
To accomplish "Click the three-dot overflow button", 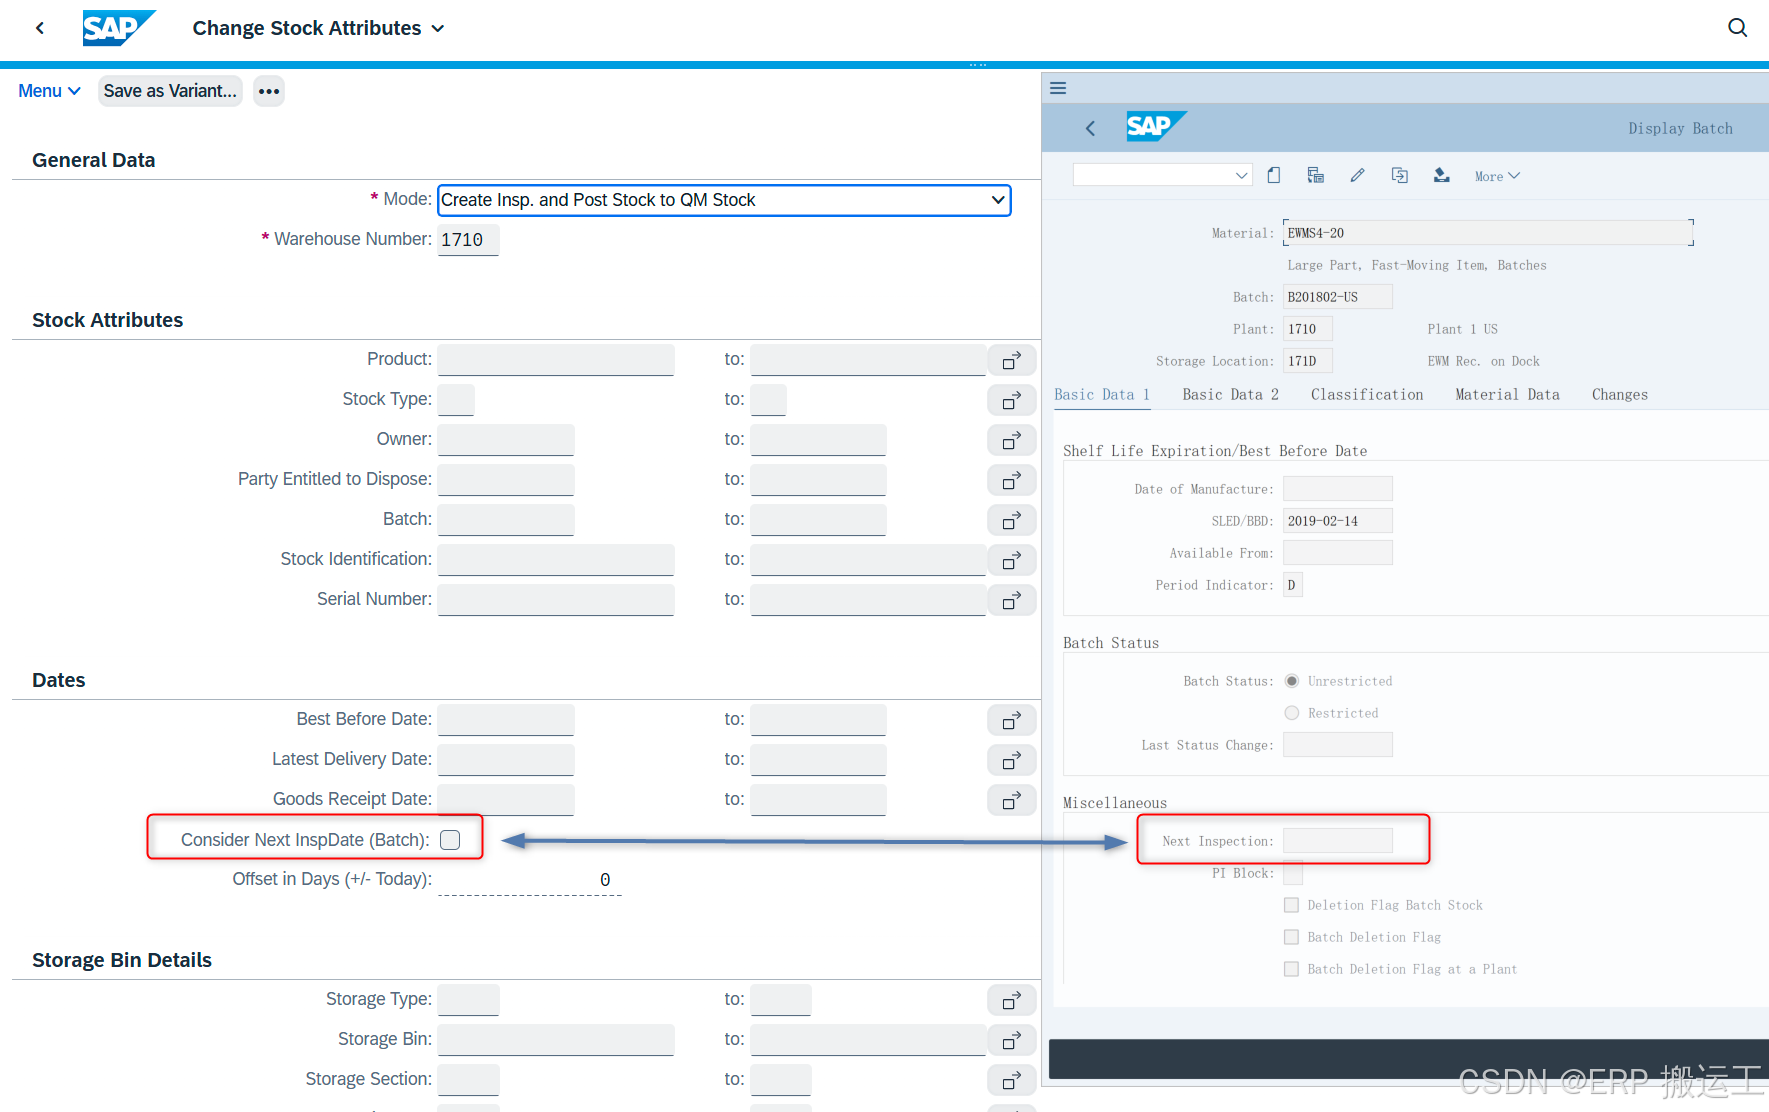I will (x=269, y=91).
